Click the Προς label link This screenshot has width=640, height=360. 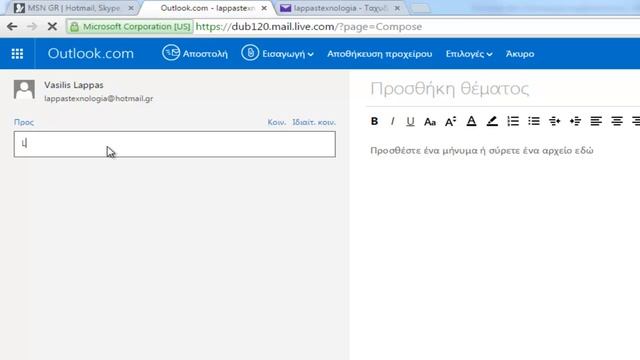(24, 122)
